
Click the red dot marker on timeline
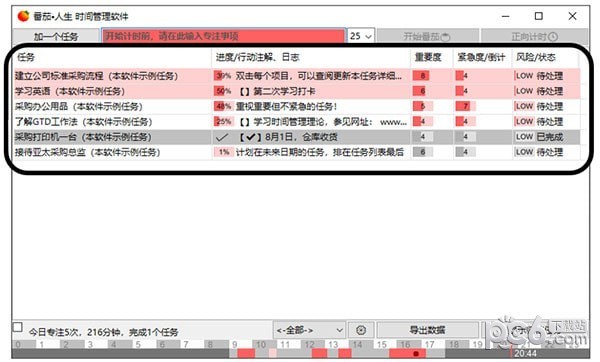click(416, 354)
